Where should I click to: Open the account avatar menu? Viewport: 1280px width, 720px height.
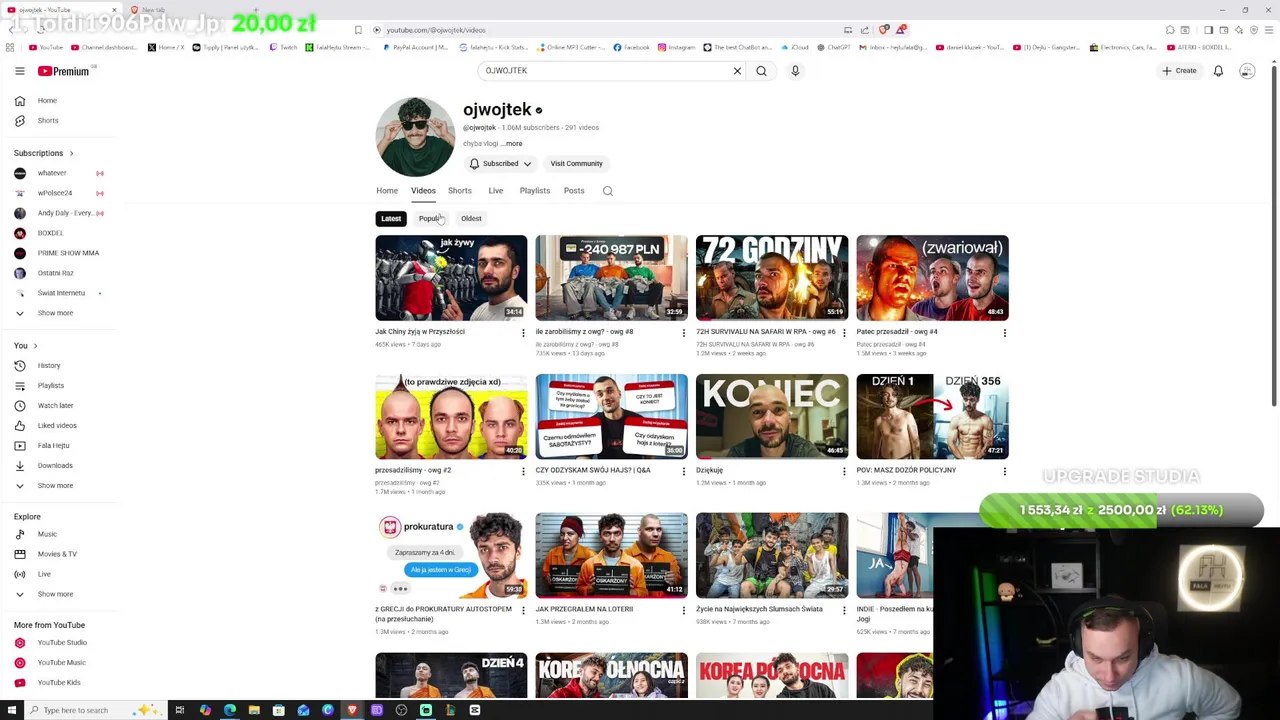(1247, 71)
